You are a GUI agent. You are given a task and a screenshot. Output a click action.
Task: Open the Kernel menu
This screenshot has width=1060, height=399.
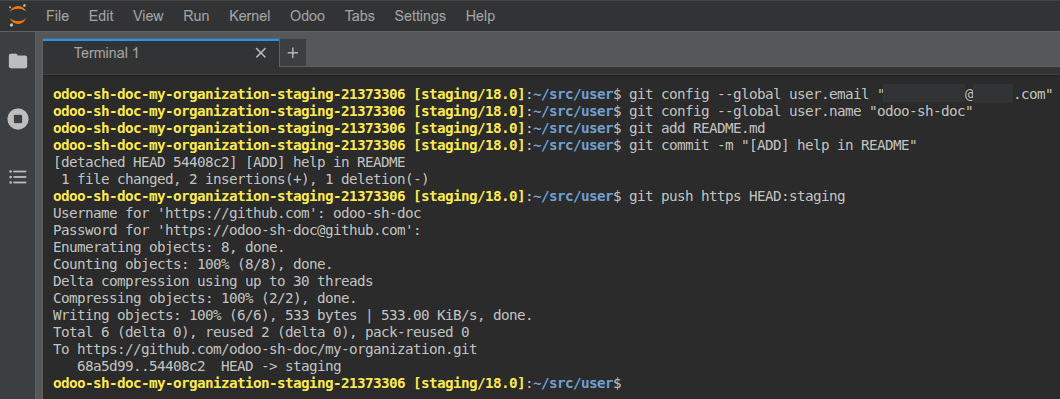(249, 16)
